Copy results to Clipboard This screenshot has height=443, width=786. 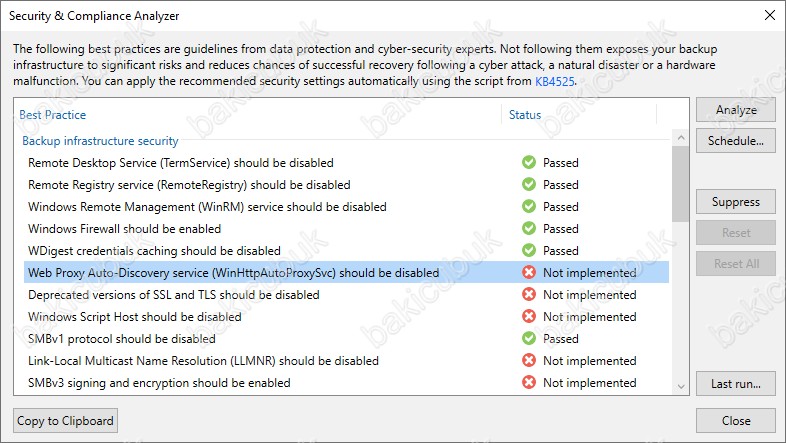point(65,420)
